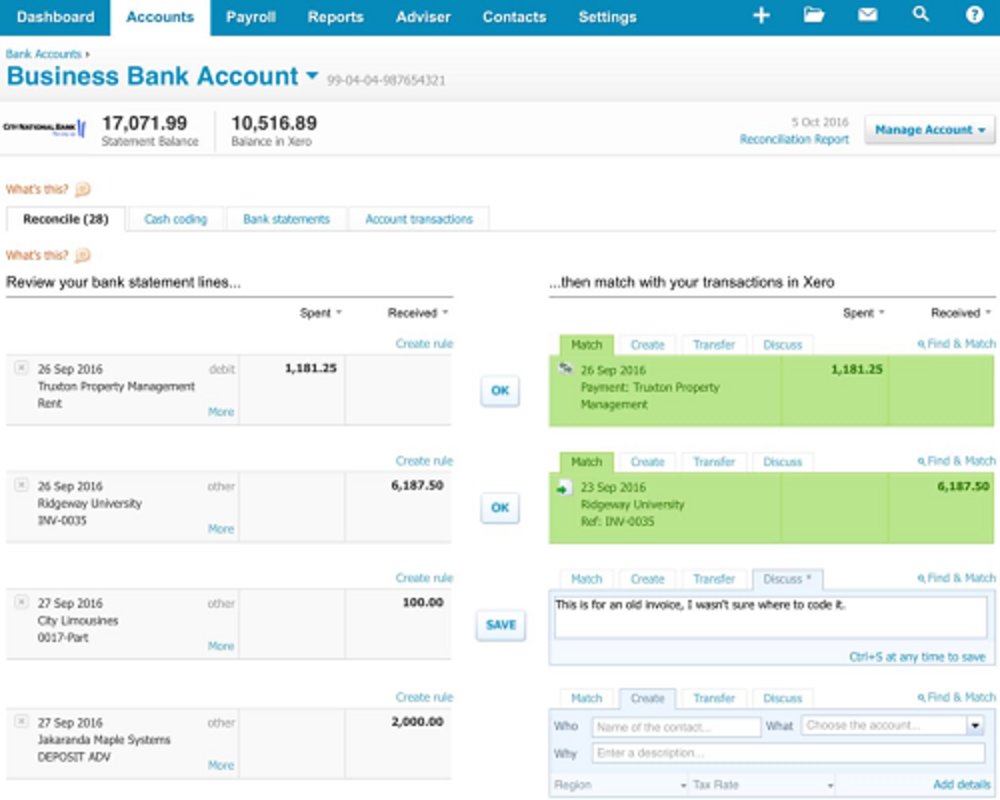Click the green arrow icon beside Ridgeway matched transaction
The image size is (1000, 800).
564,489
